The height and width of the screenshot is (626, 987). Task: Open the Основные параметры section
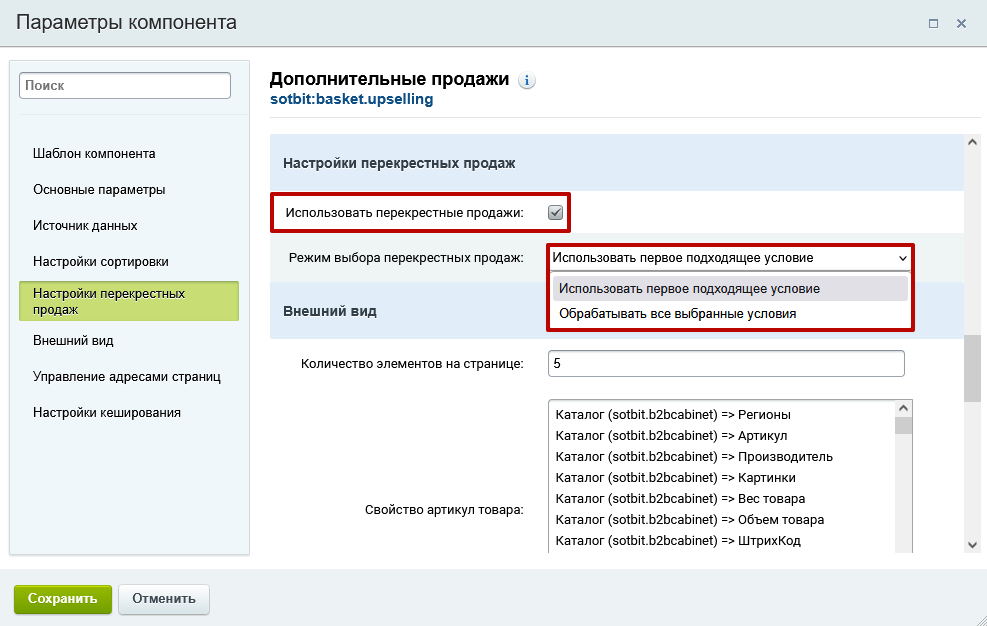coord(95,189)
